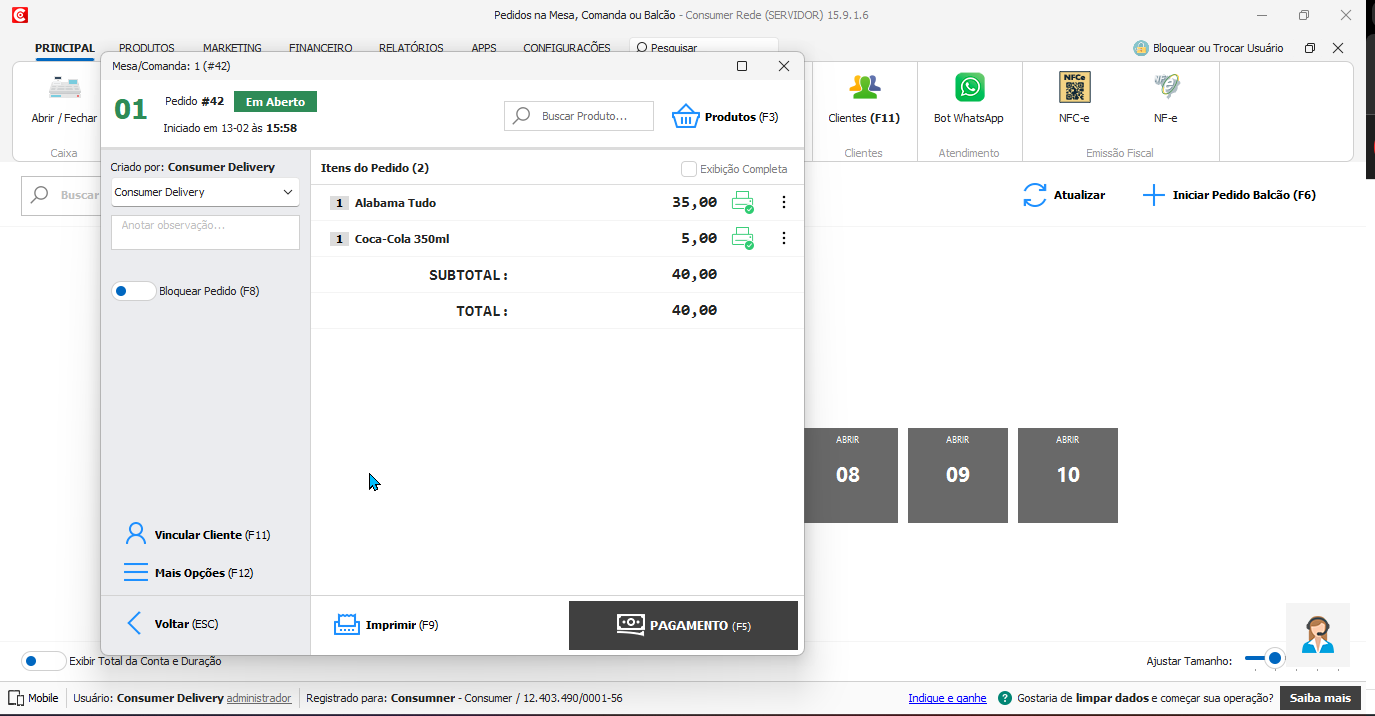This screenshot has width=1375, height=716.
Task: Open Mais Opções (F12) menu
Action: click(x=136, y=573)
